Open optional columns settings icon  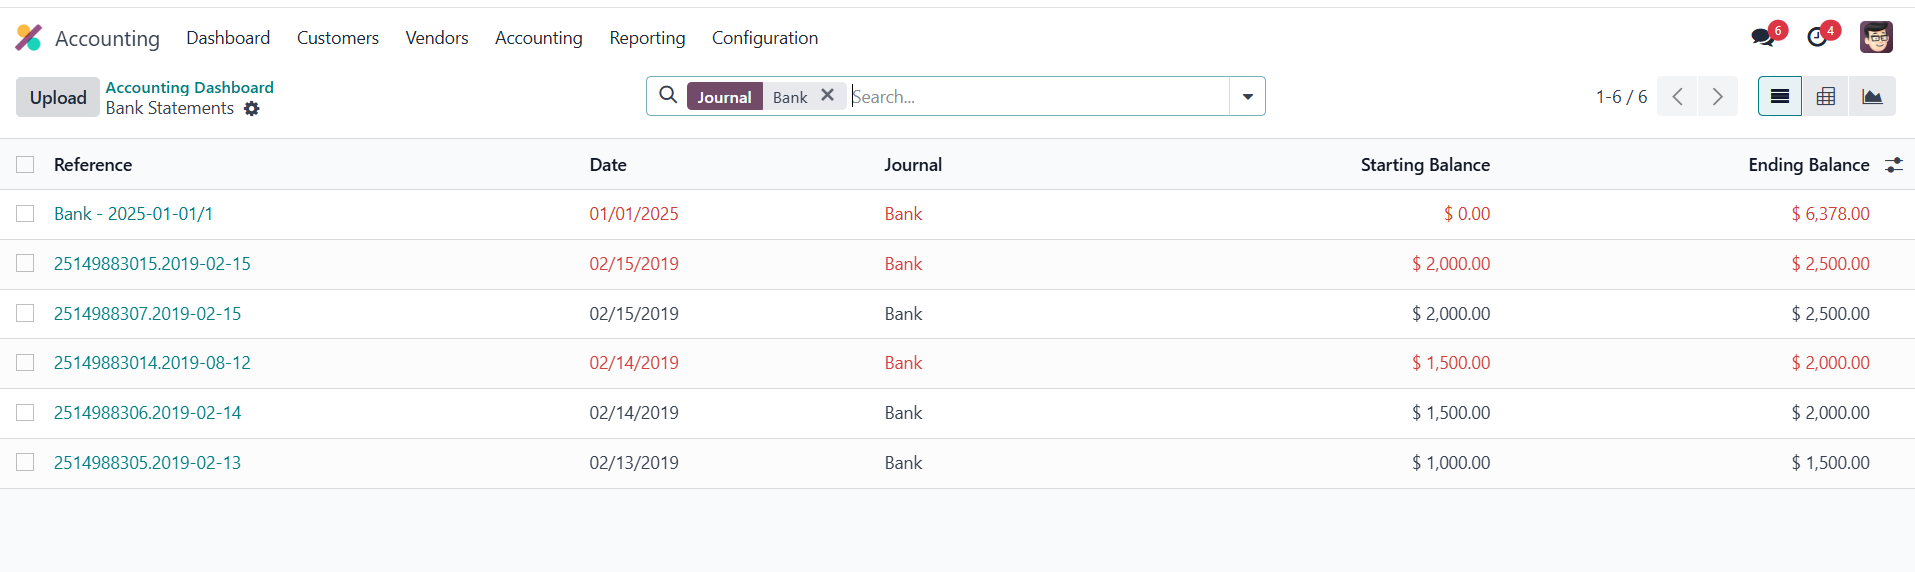point(1893,165)
